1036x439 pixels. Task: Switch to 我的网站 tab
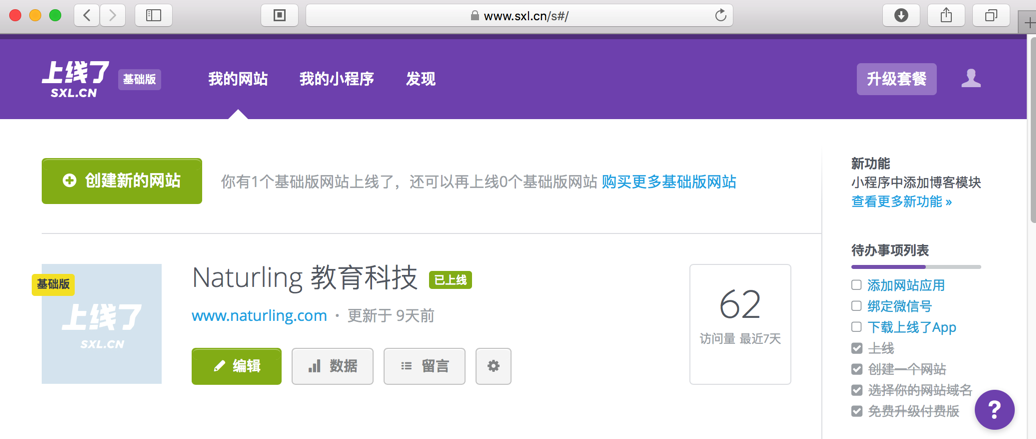(238, 79)
